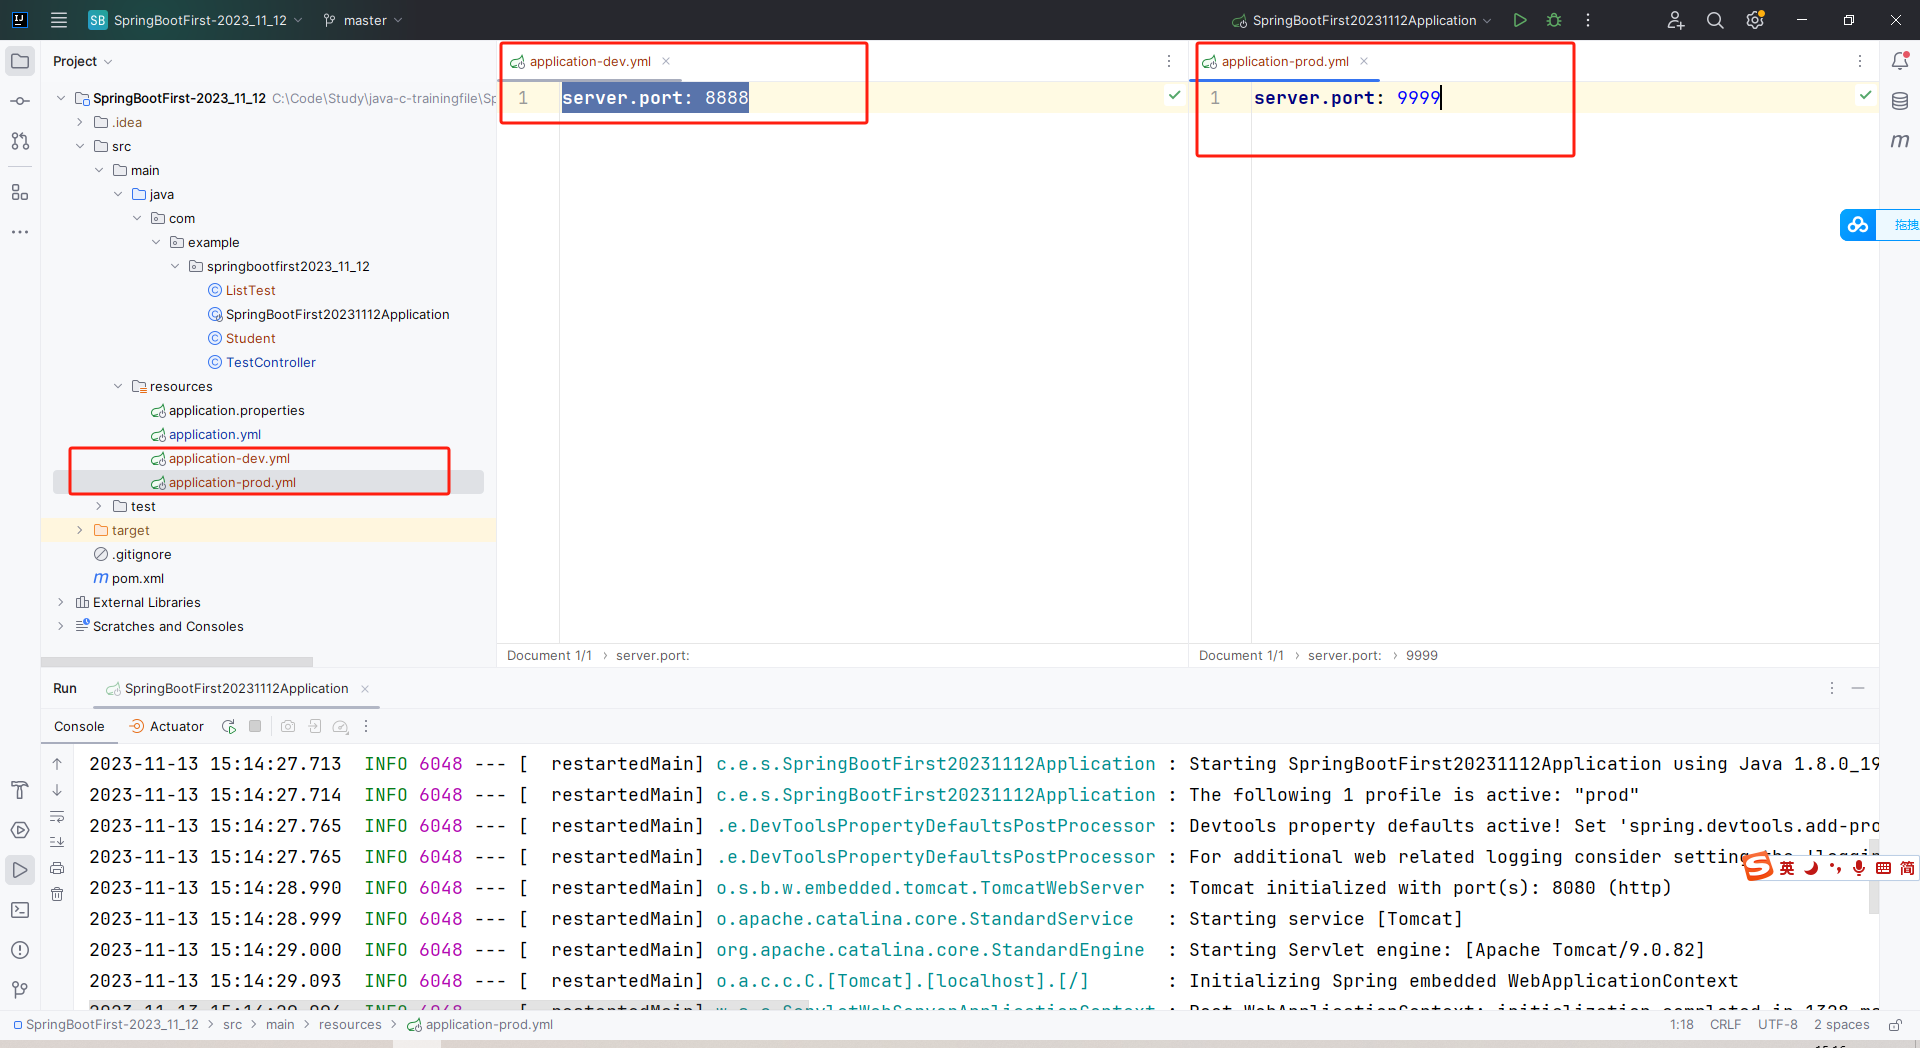Open TestController class in tree
Viewport: 1920px width, 1048px height.
270,362
